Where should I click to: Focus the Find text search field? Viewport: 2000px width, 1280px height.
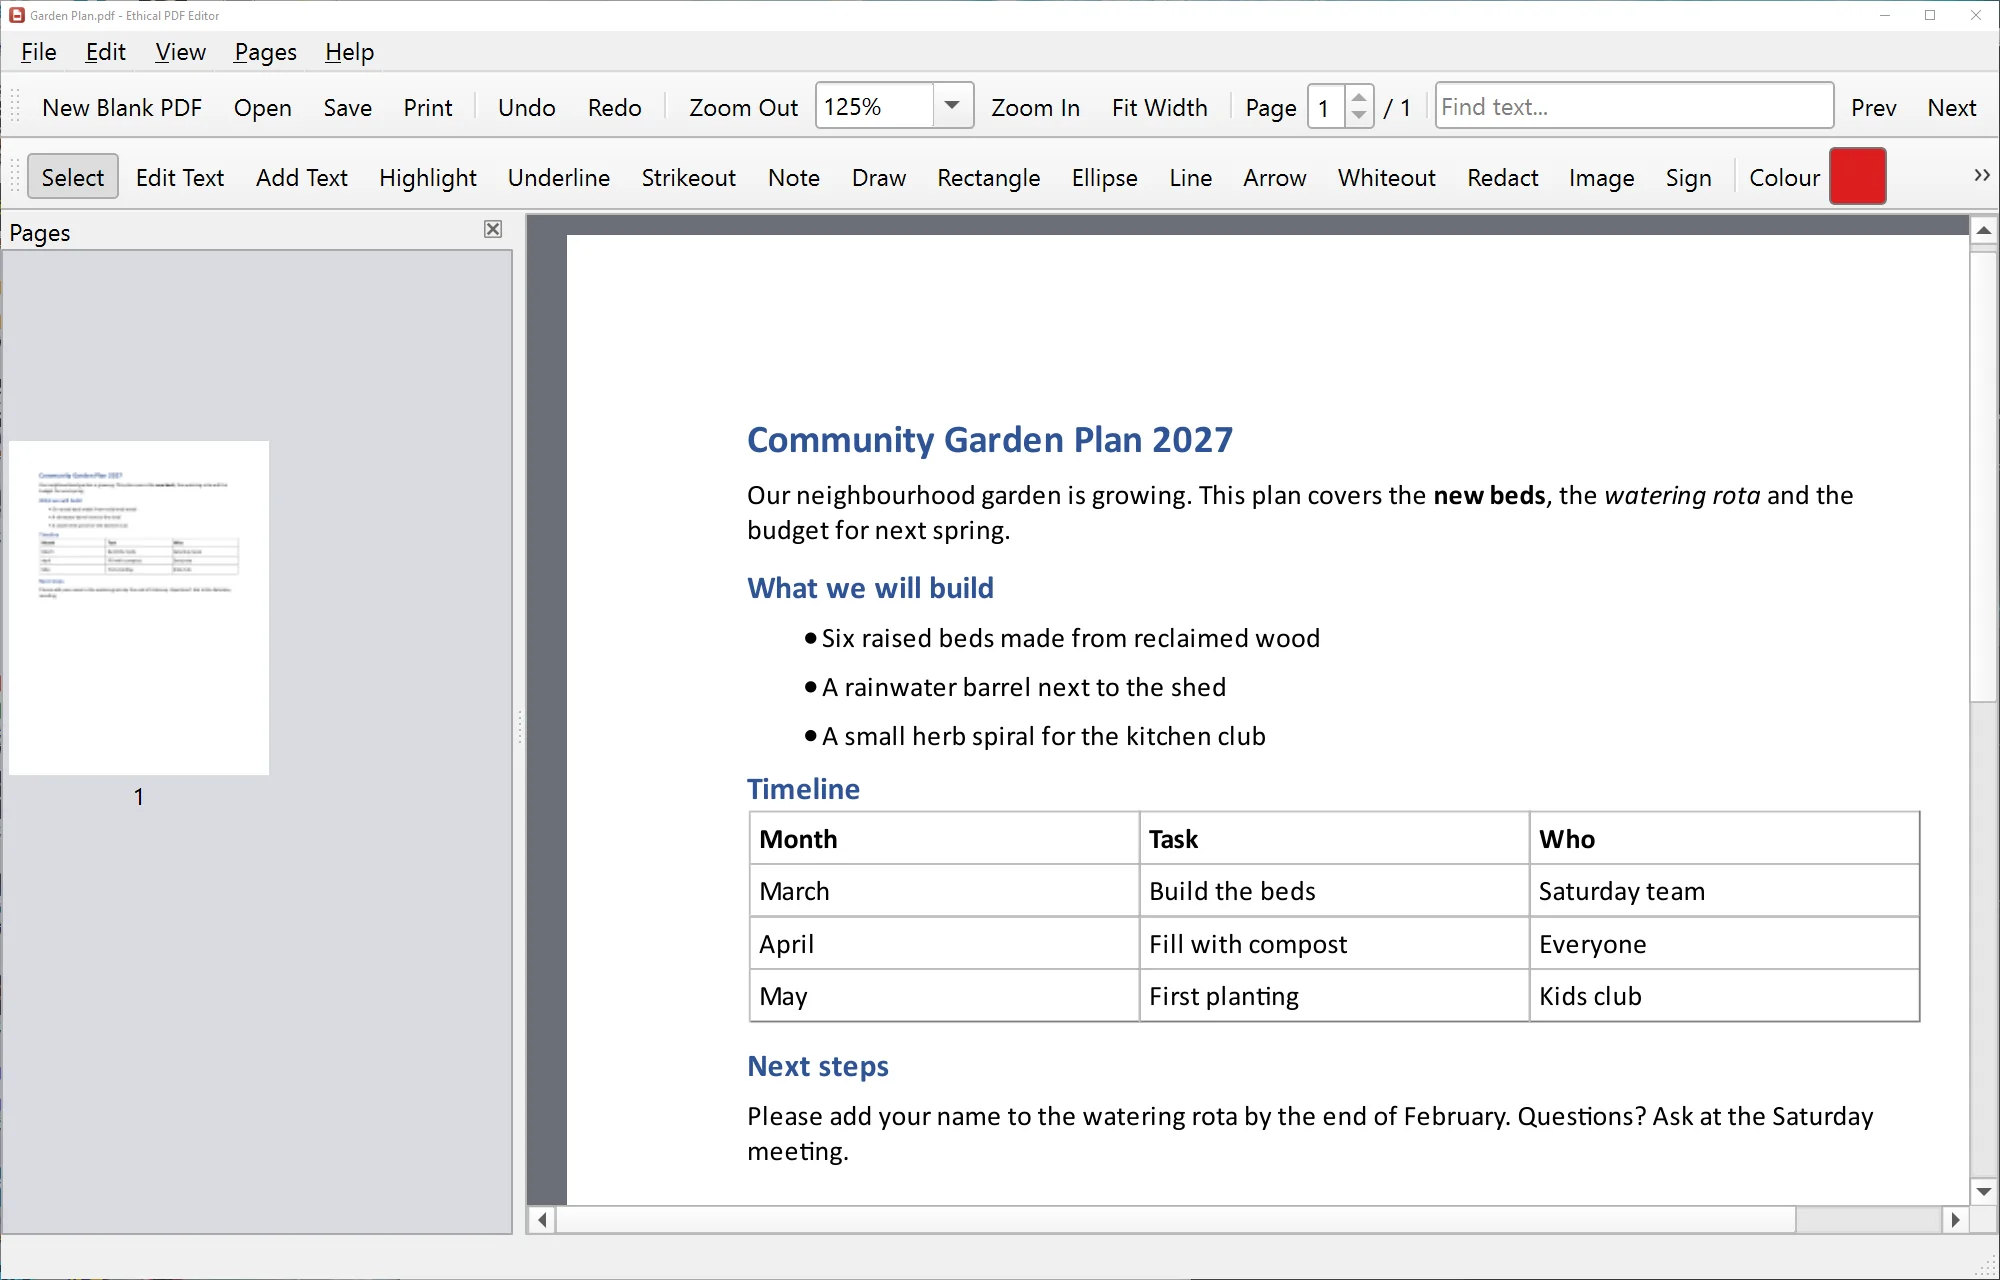click(1634, 106)
